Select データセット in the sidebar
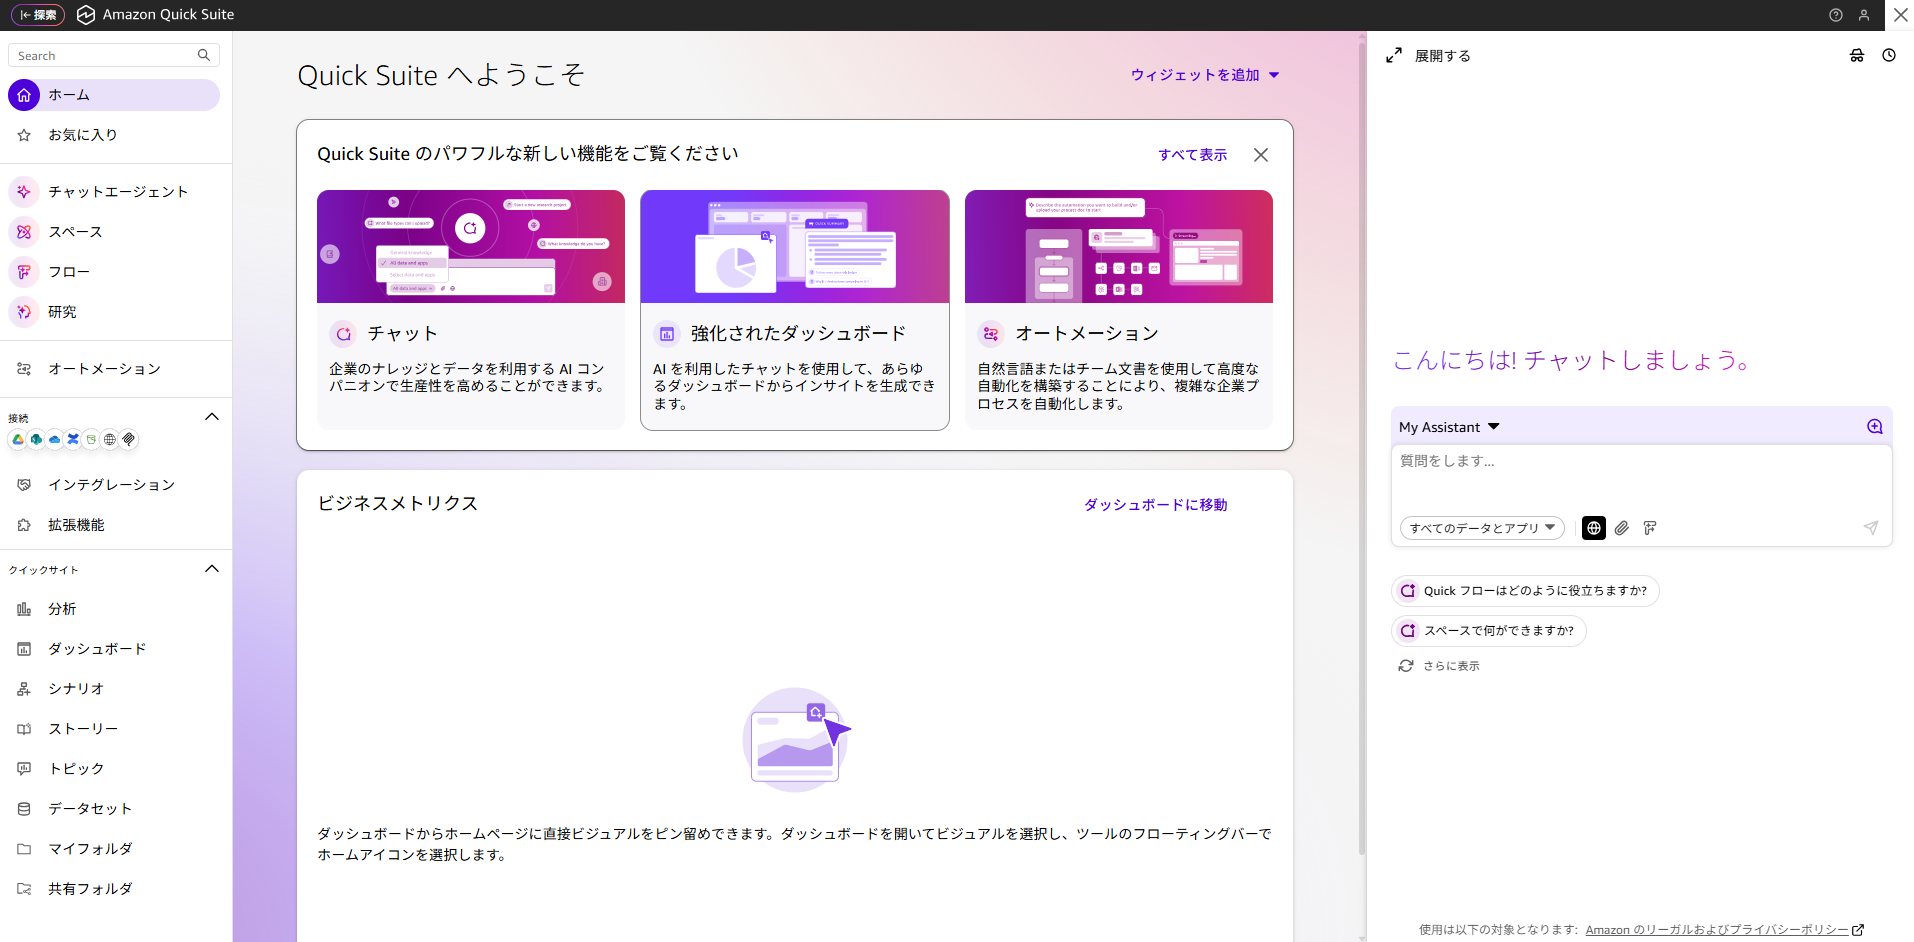The width and height of the screenshot is (1914, 942). coord(90,808)
